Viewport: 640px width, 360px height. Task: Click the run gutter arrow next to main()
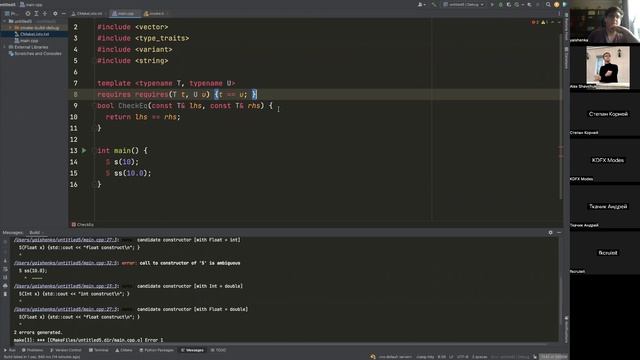[x=84, y=151]
